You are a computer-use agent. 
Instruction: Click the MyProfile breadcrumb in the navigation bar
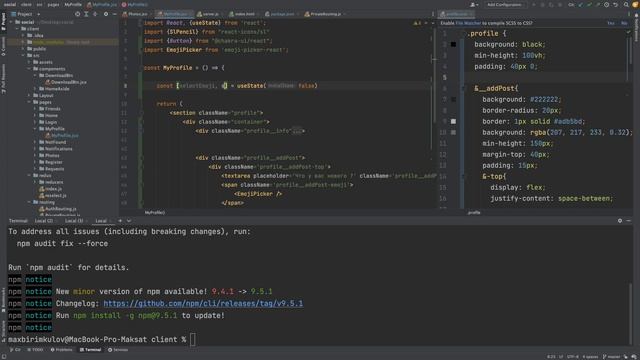(x=73, y=4)
